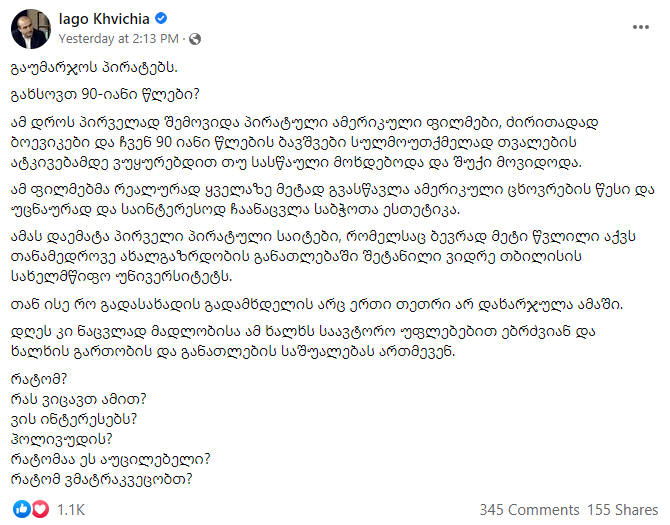Open Iago Khvichia's profile picture
This screenshot has width=670, height=525.
coord(31,29)
